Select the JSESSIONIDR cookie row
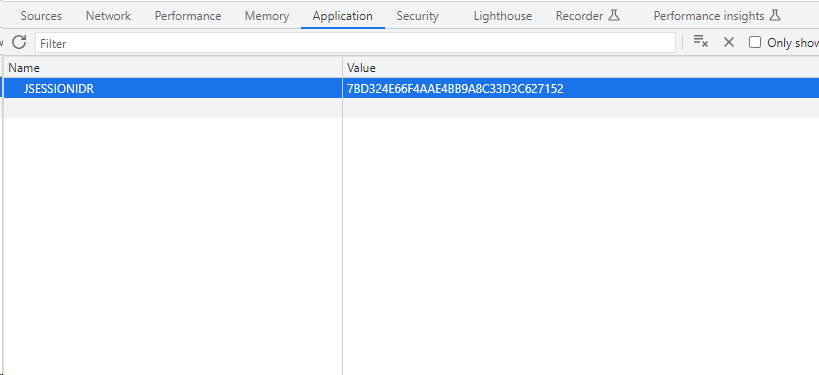Viewport: 819px width, 375px height. pyautogui.click(x=411, y=88)
